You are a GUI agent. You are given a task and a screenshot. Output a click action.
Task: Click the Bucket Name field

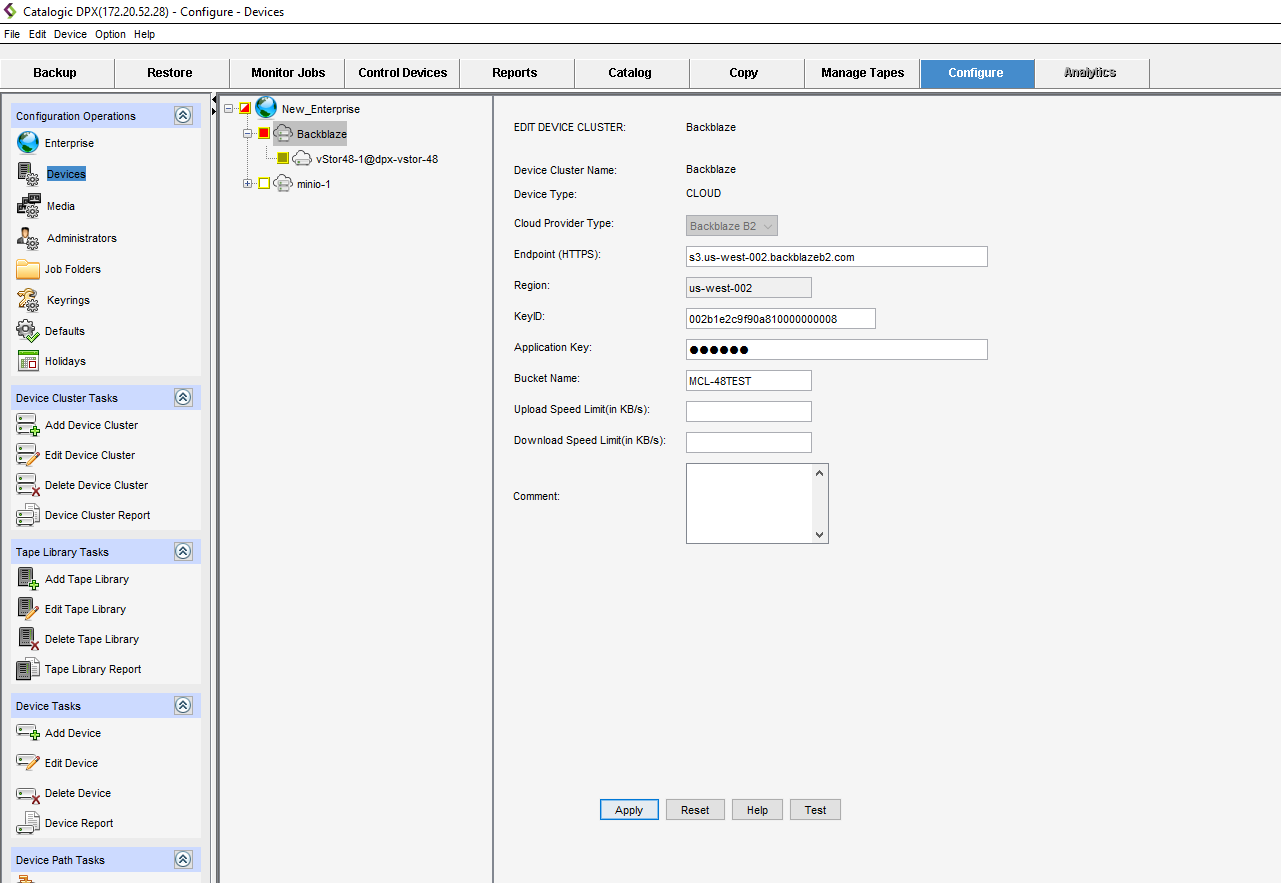pos(749,381)
